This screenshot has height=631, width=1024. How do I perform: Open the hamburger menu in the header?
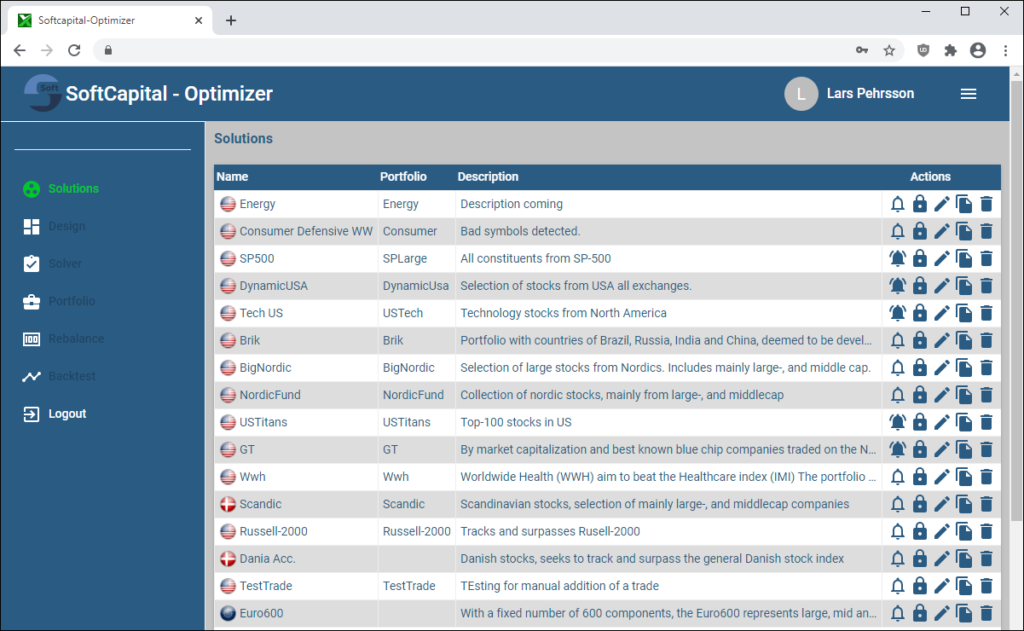pyautogui.click(x=968, y=94)
